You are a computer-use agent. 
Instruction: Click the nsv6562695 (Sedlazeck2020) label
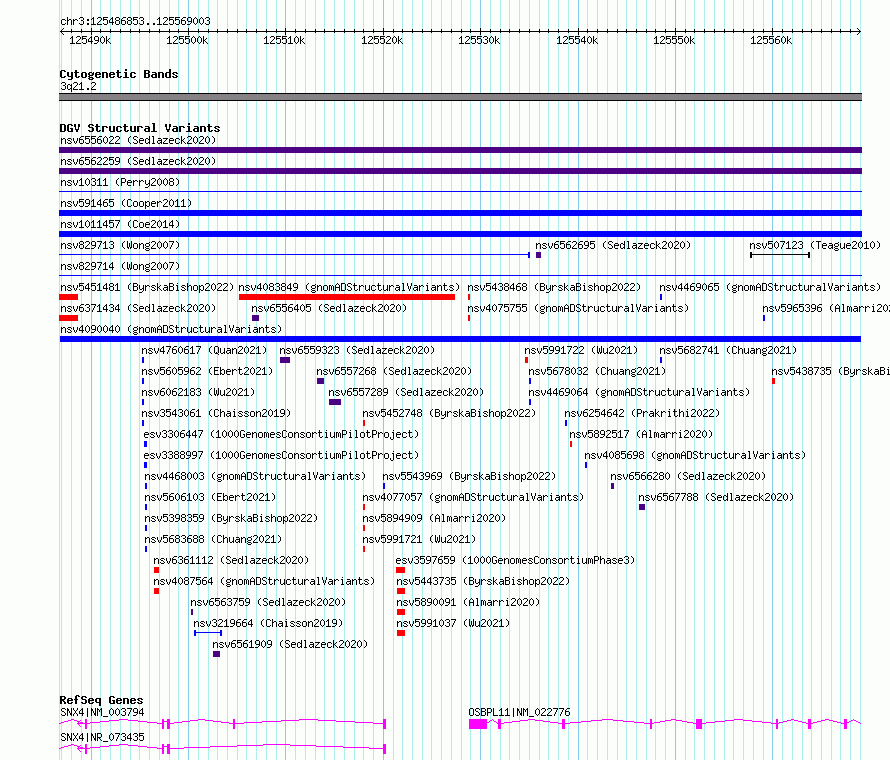tap(613, 245)
